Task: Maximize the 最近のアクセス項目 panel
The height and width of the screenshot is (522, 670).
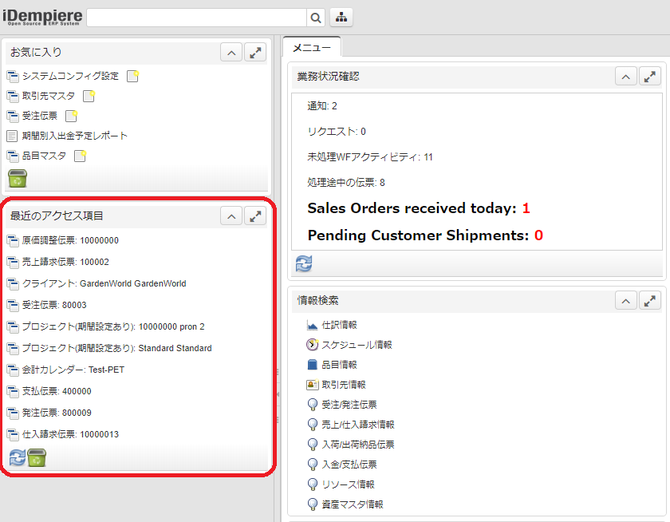Action: [256, 217]
